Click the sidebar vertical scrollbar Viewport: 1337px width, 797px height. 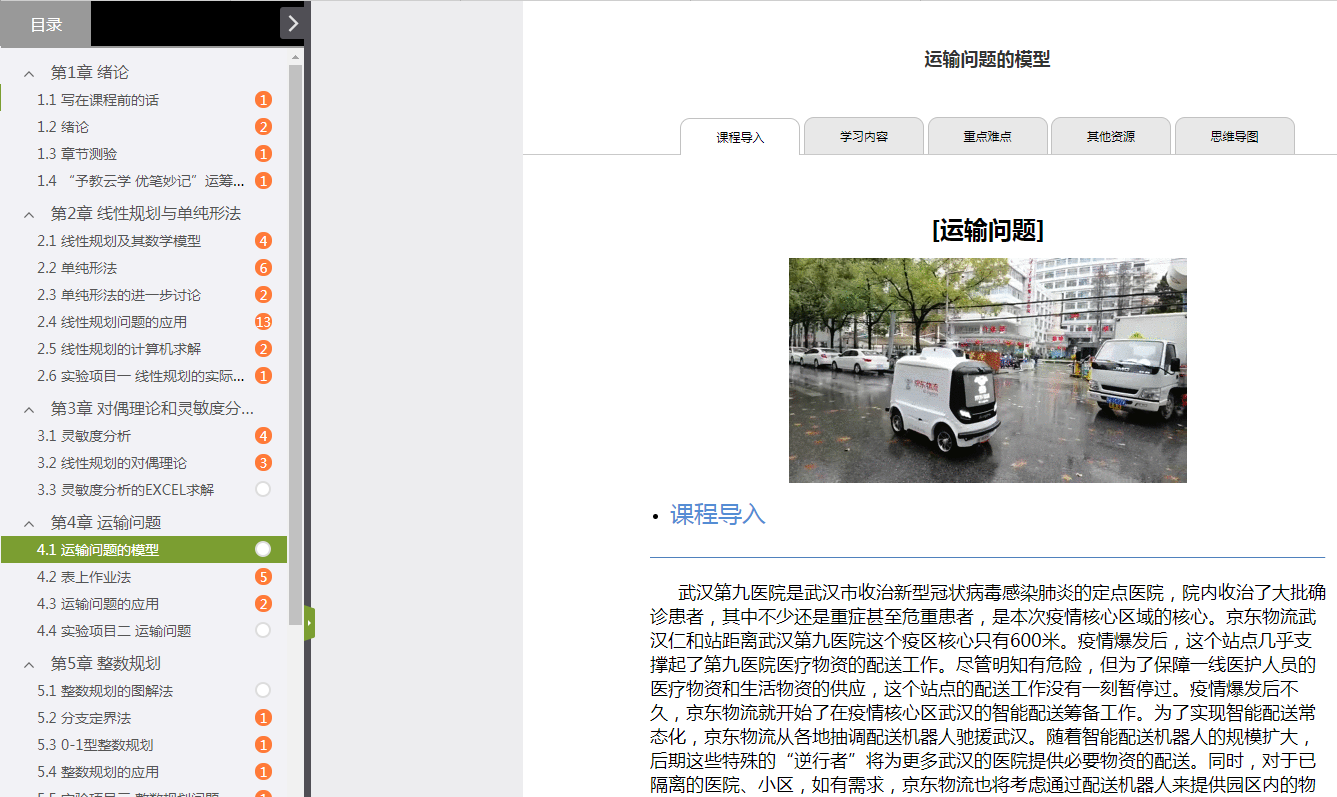coord(295,345)
